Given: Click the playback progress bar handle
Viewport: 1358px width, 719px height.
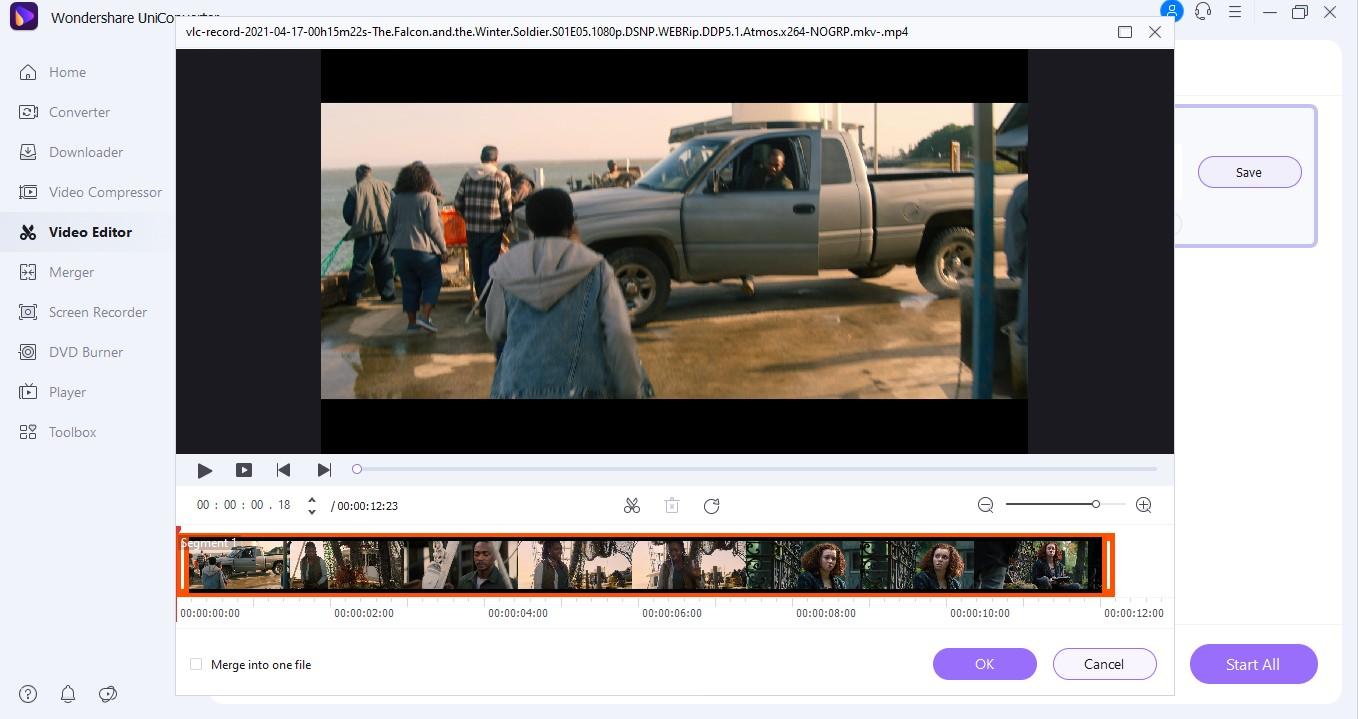Looking at the screenshot, I should point(357,468).
